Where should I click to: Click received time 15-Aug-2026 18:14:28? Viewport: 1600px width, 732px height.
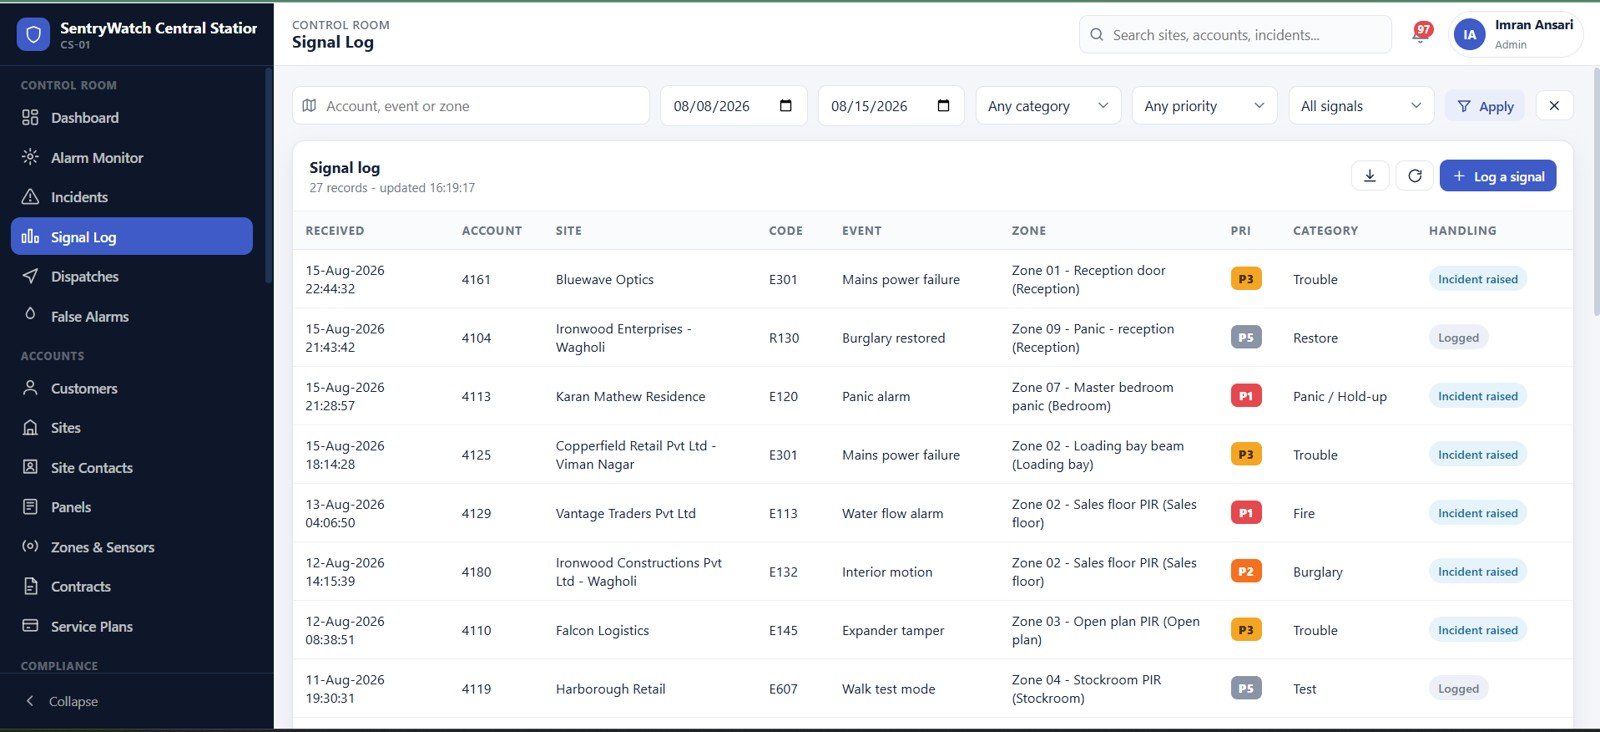point(344,455)
